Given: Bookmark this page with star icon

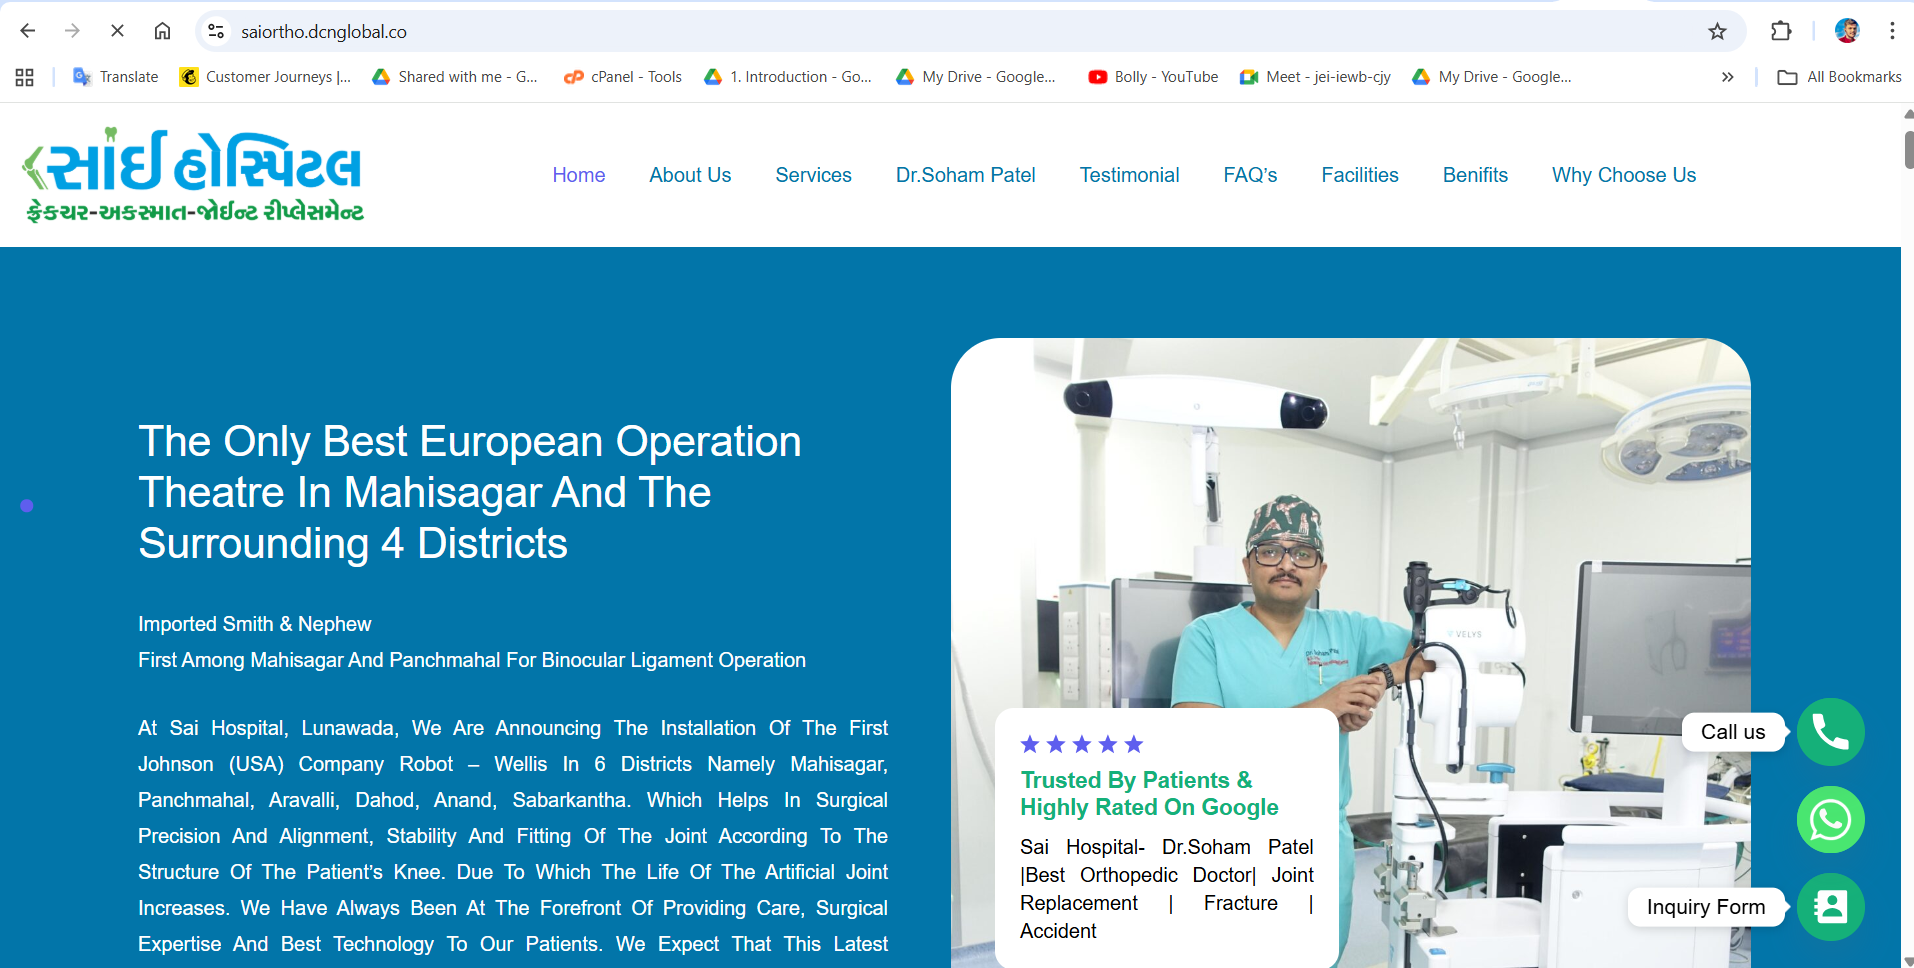Looking at the screenshot, I should [1717, 32].
